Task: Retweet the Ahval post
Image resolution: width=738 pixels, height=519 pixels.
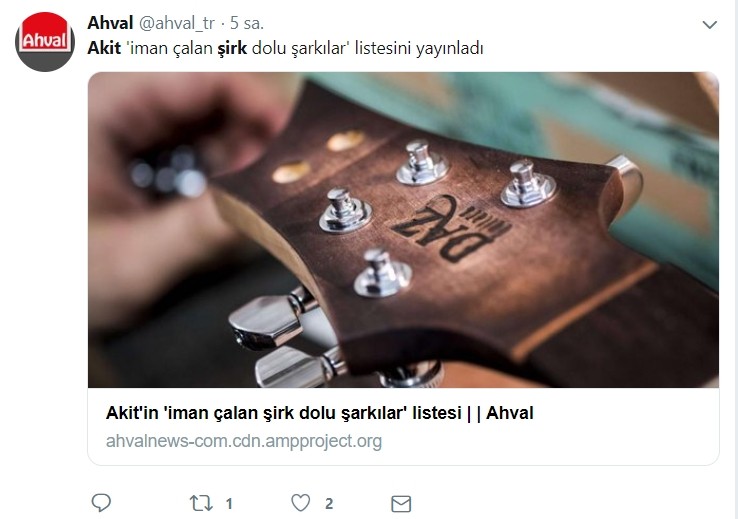Action: 201,503
